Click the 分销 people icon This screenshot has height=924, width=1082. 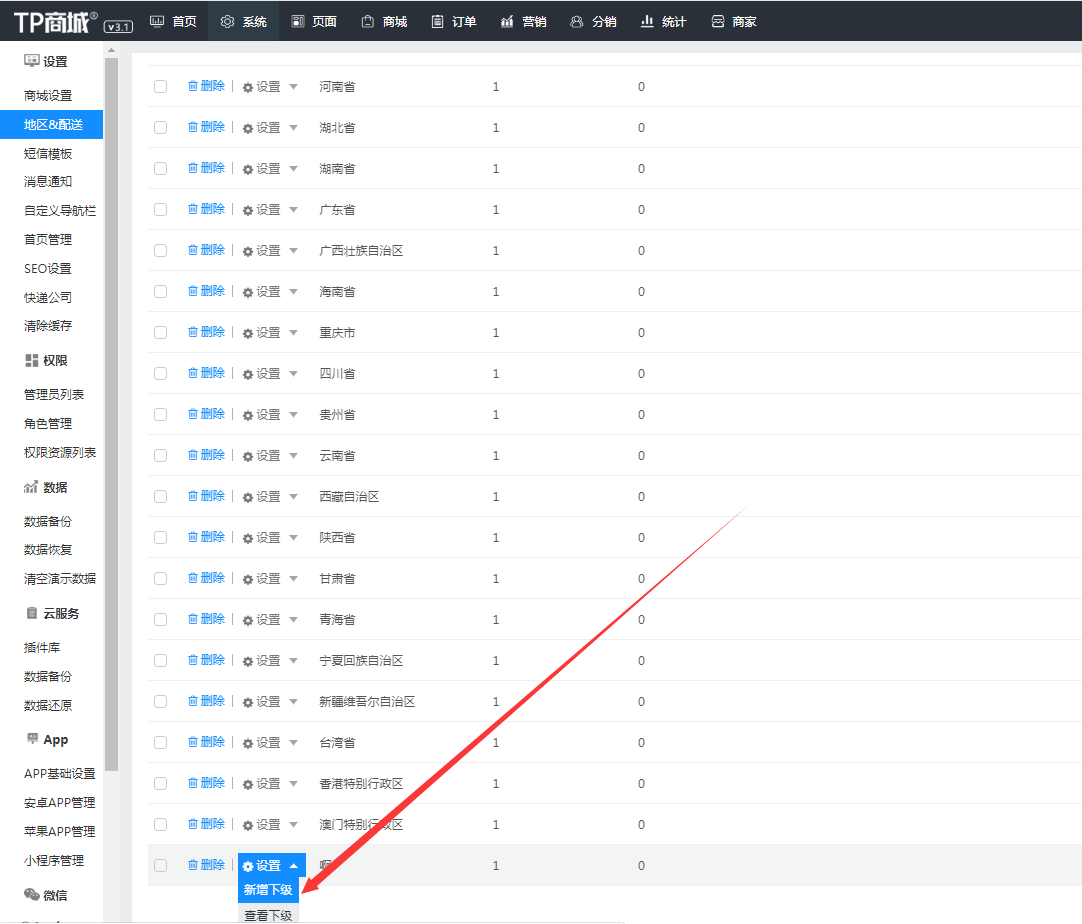pos(576,21)
